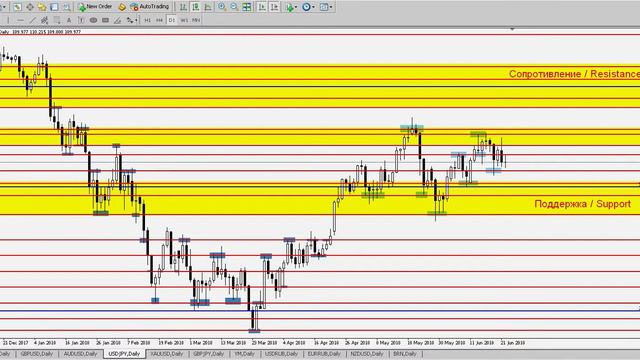Open the AUDUSD,Daily chart tab
640x360 pixels.
click(80, 354)
